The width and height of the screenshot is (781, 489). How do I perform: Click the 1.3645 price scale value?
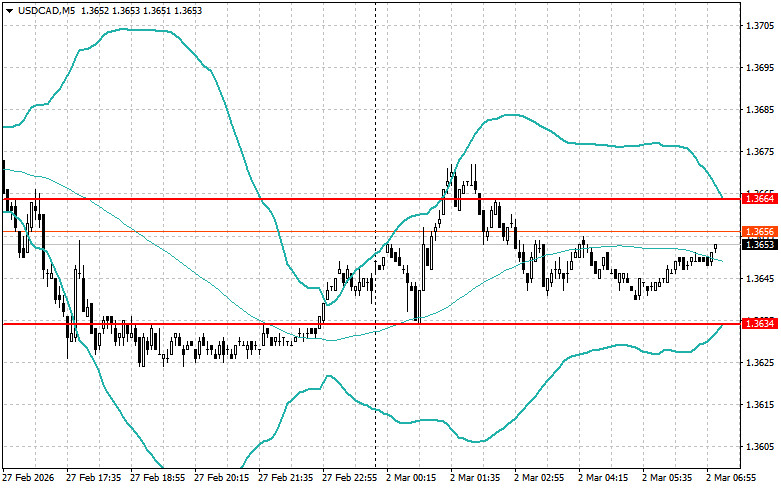click(x=761, y=278)
